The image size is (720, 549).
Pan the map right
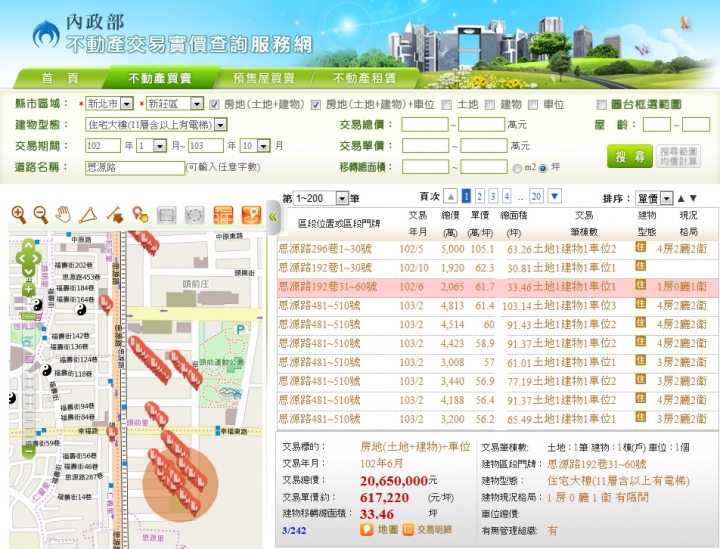pos(36,258)
